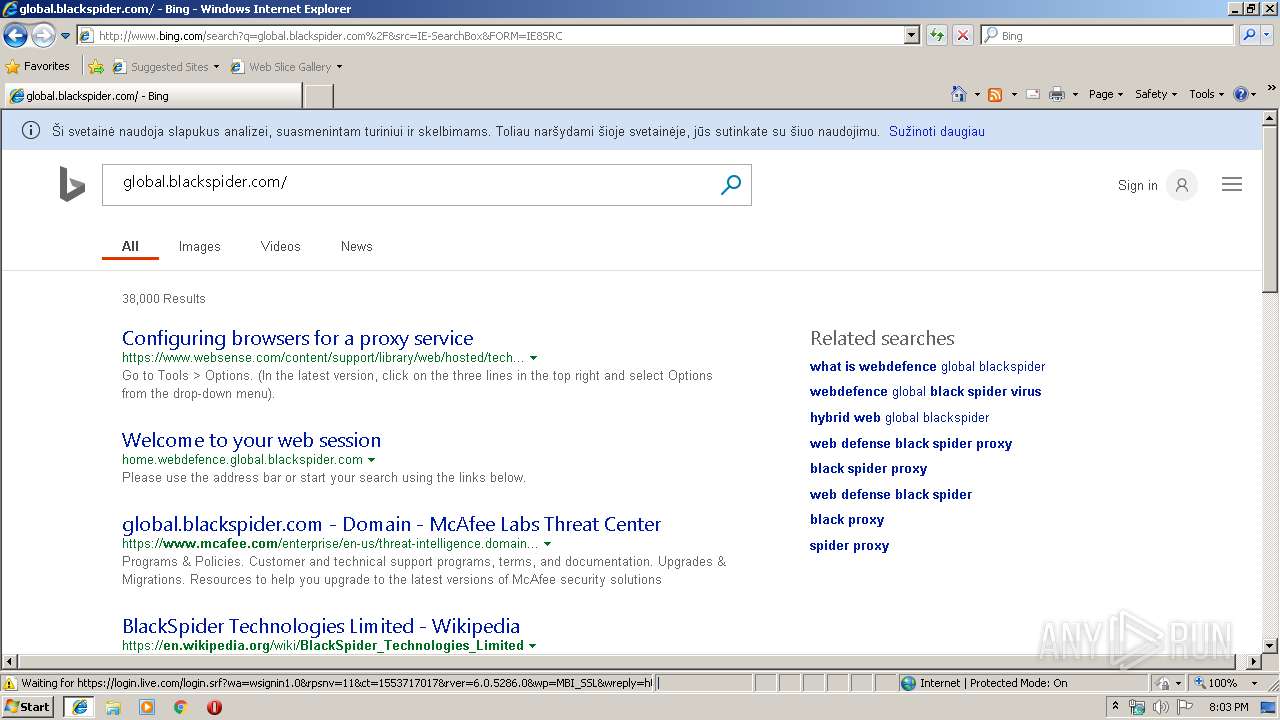The image size is (1280, 720).
Task: Go back with the Back arrow button
Action: click(x=15, y=36)
